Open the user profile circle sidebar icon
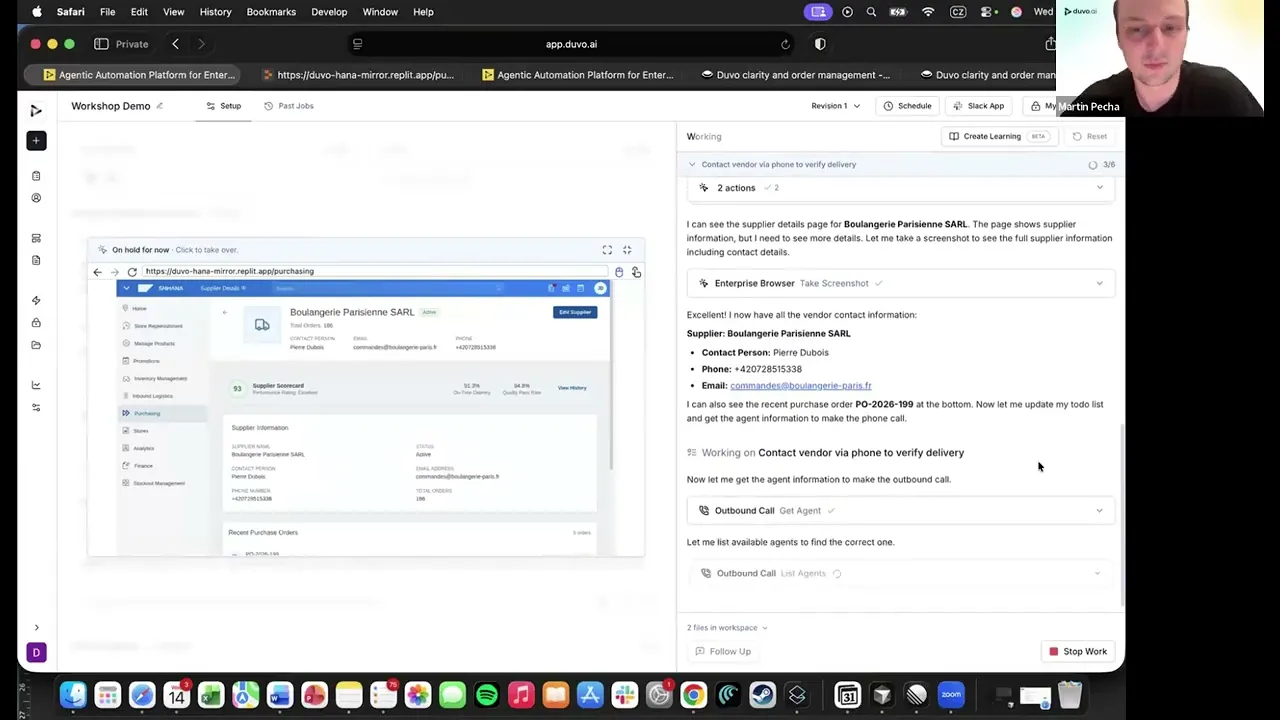Viewport: 1280px width, 720px height. [x=36, y=198]
